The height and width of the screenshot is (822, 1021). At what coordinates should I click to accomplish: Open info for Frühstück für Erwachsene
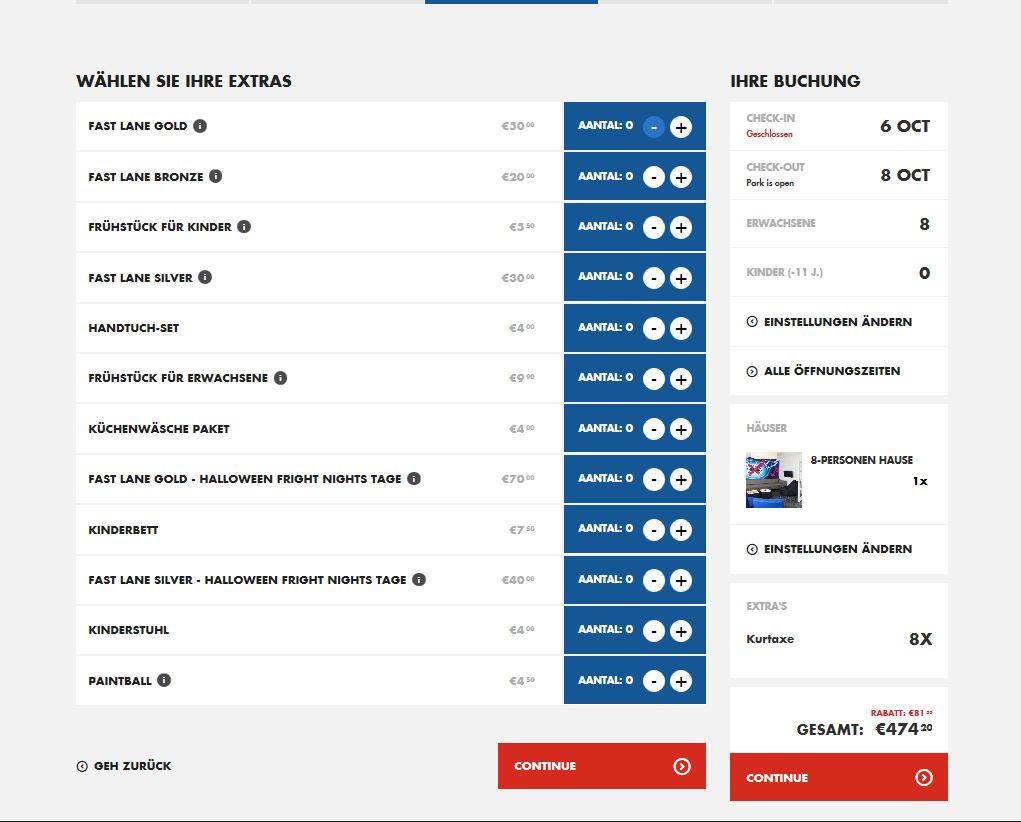(x=281, y=378)
